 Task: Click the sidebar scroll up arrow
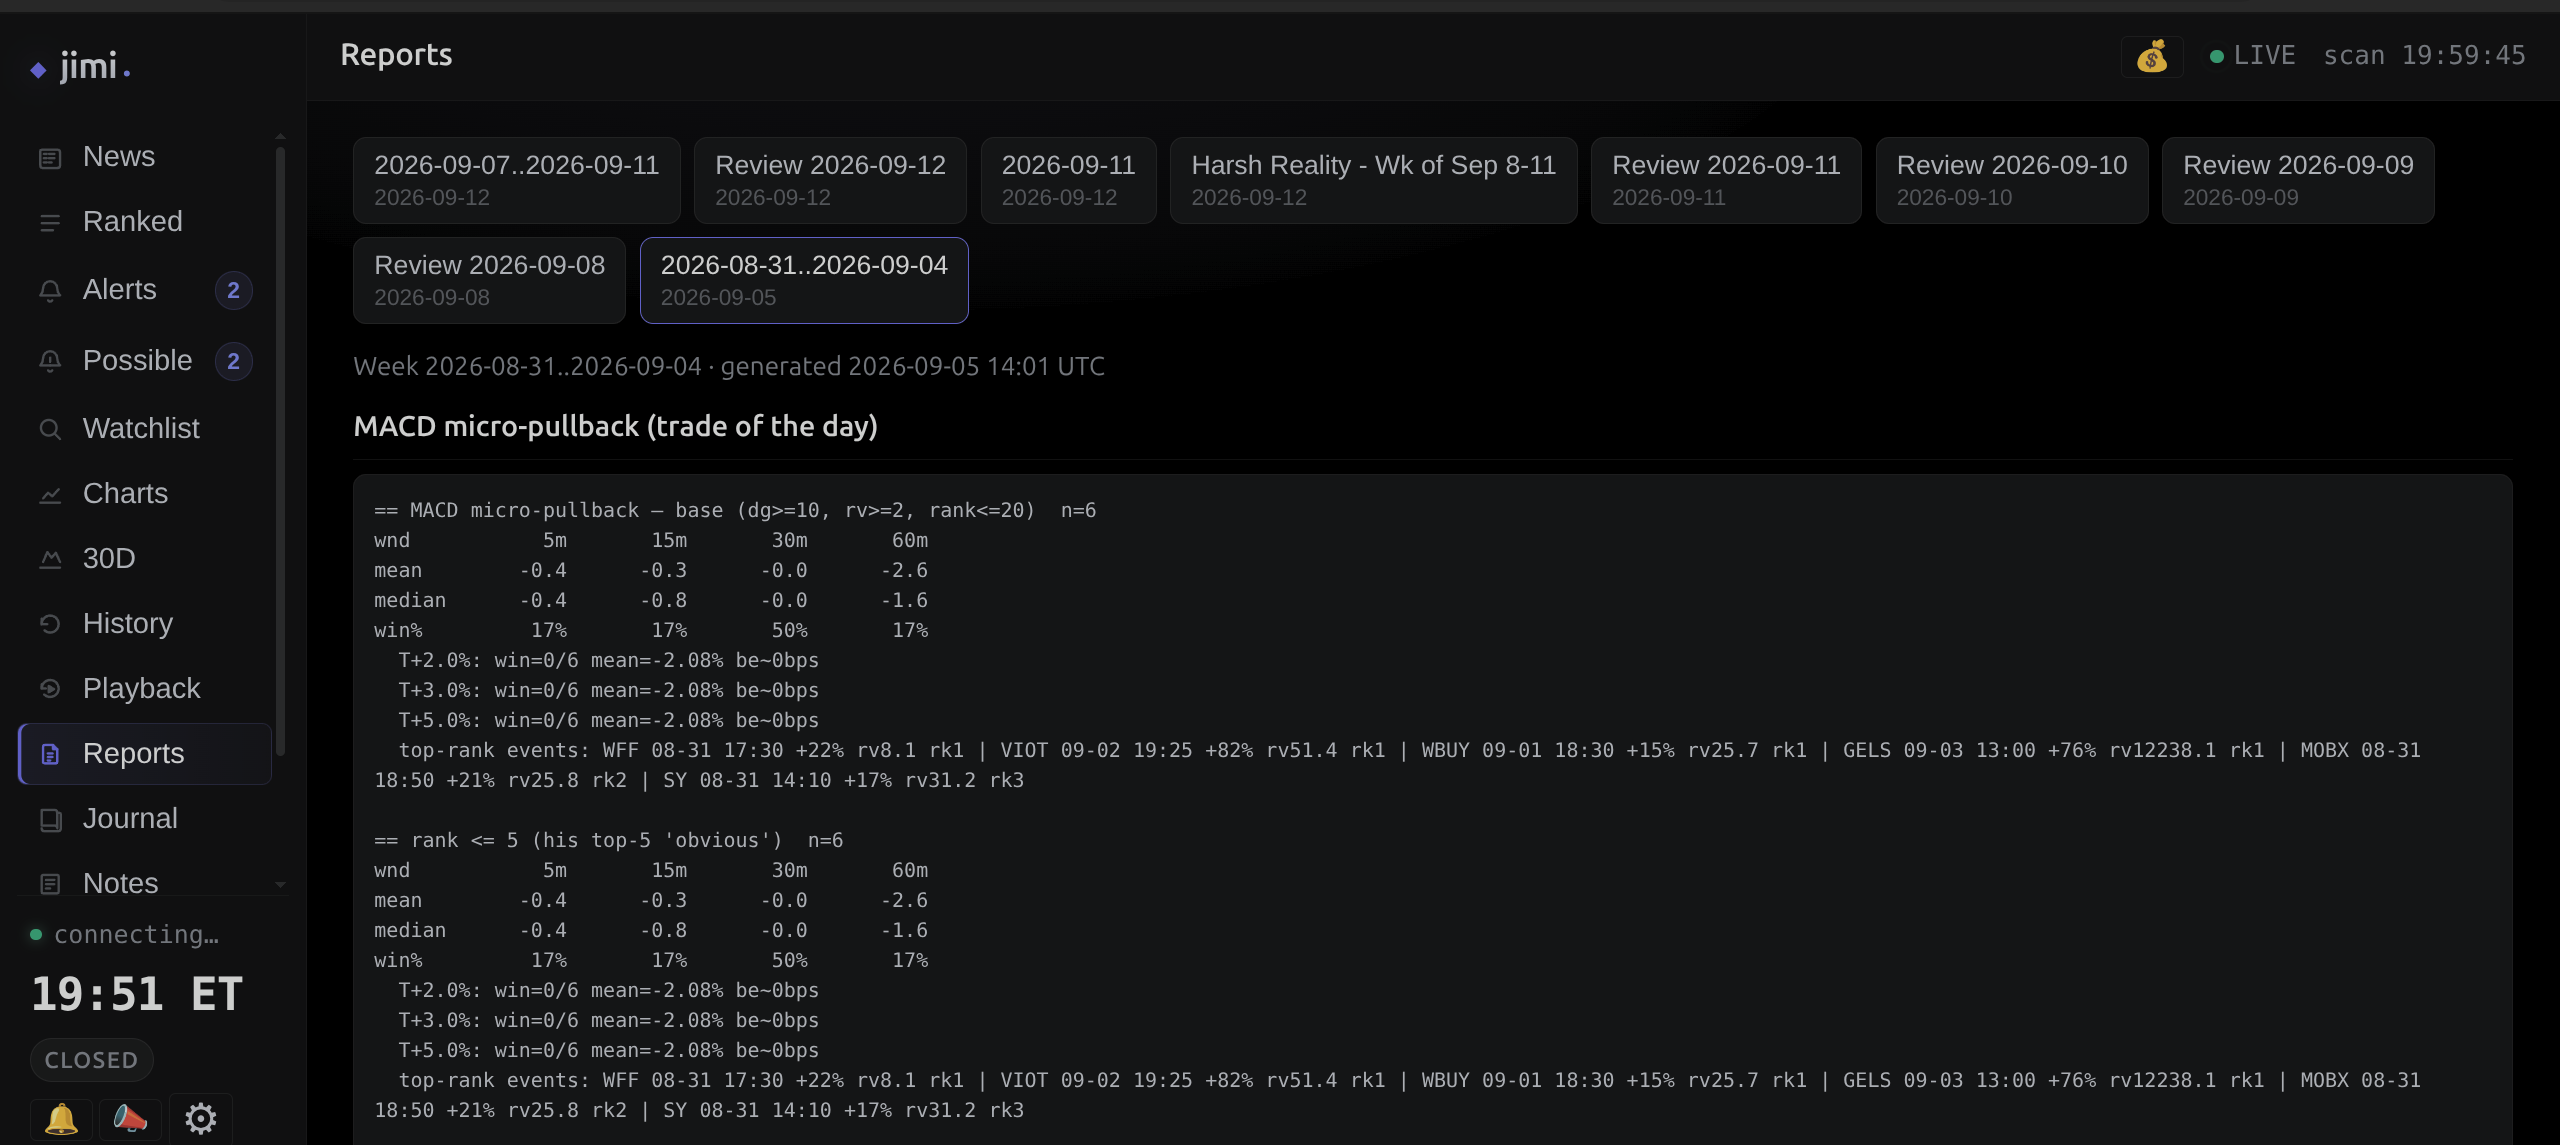point(280,136)
